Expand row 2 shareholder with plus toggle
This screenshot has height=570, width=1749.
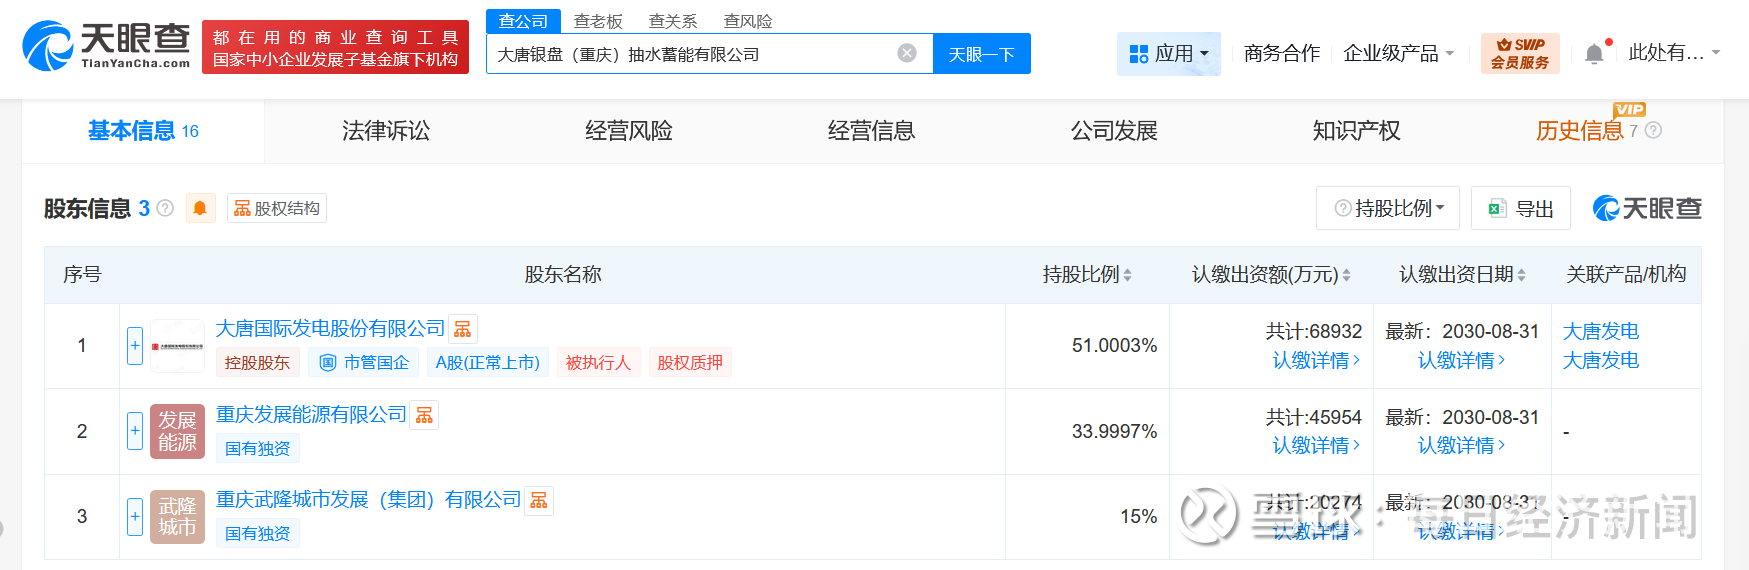(x=135, y=431)
